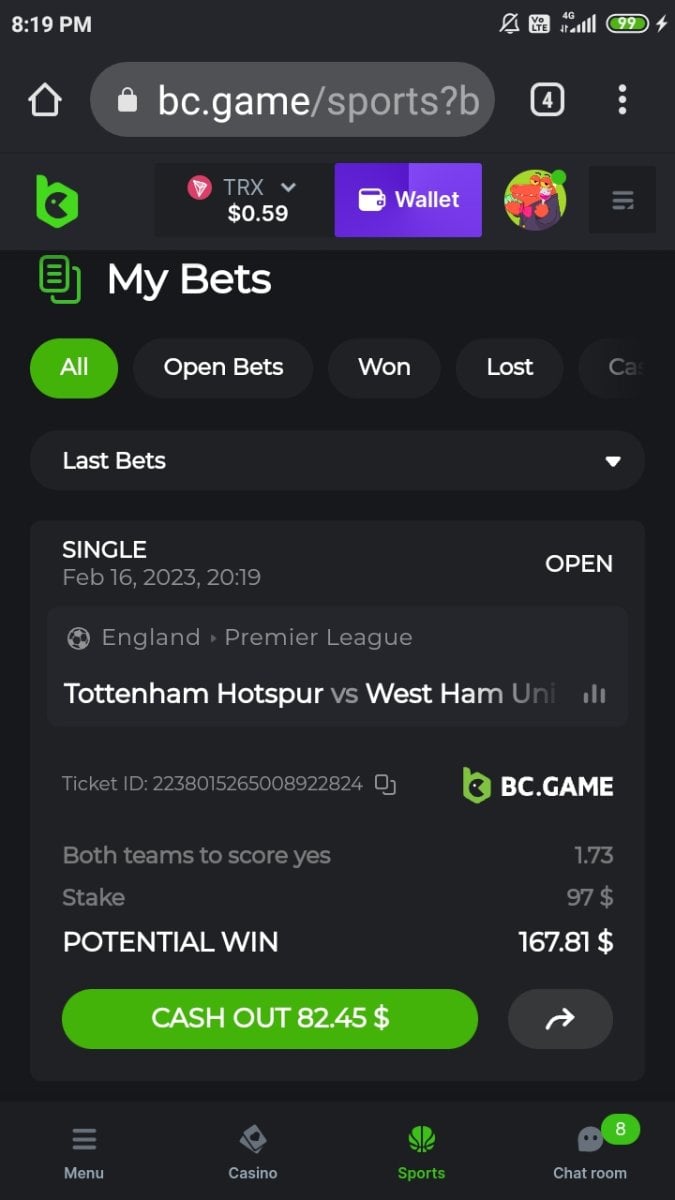Go to Casino in the bottom navigation
Image resolution: width=675 pixels, height=1200 pixels.
253,1151
